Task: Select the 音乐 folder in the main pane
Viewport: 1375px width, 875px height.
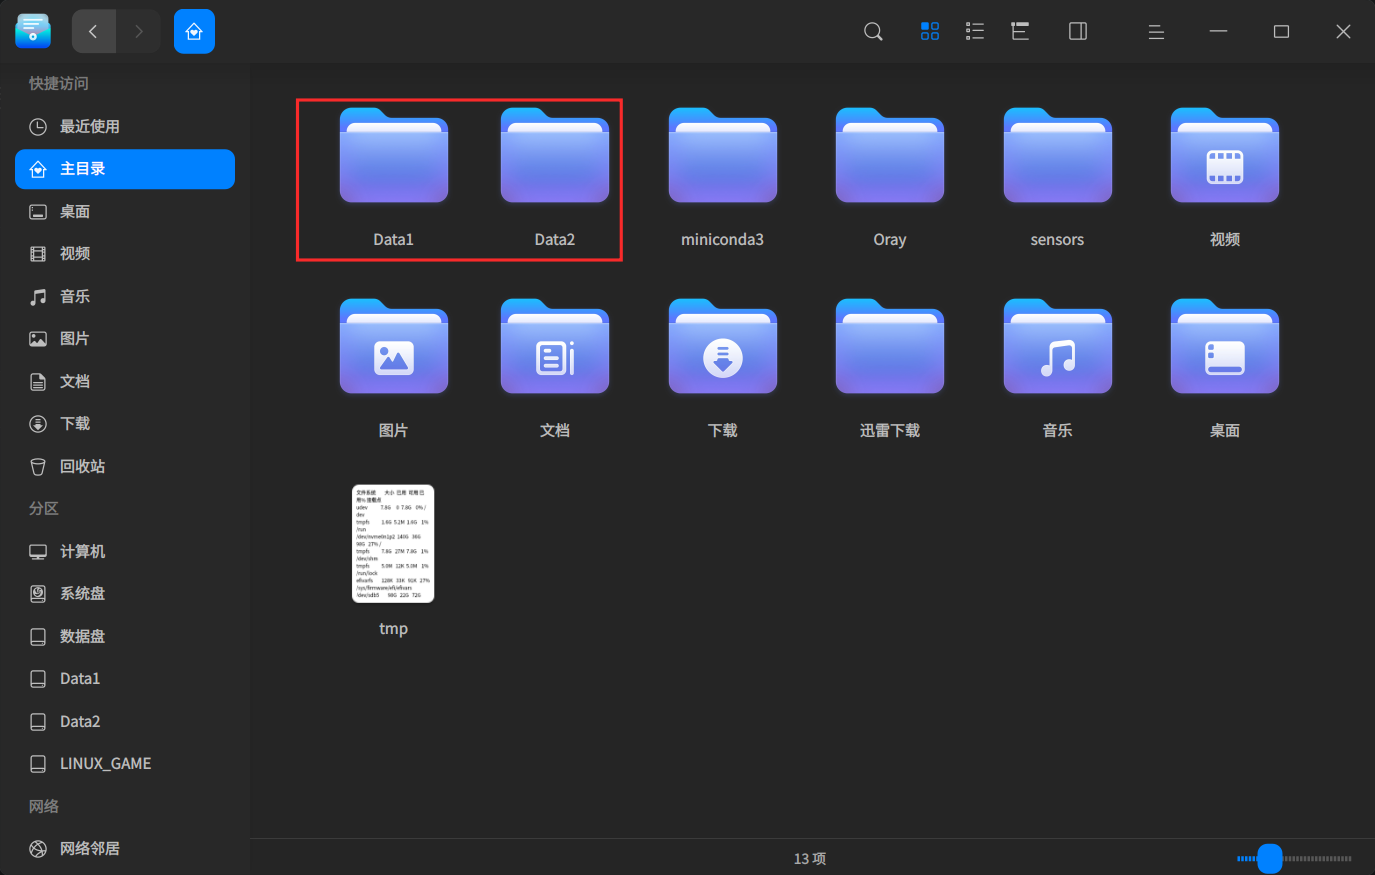Action: pyautogui.click(x=1058, y=346)
